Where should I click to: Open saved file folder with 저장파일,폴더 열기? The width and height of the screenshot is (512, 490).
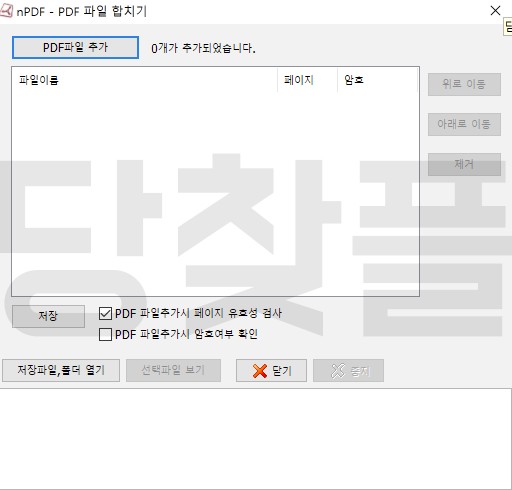[61, 370]
